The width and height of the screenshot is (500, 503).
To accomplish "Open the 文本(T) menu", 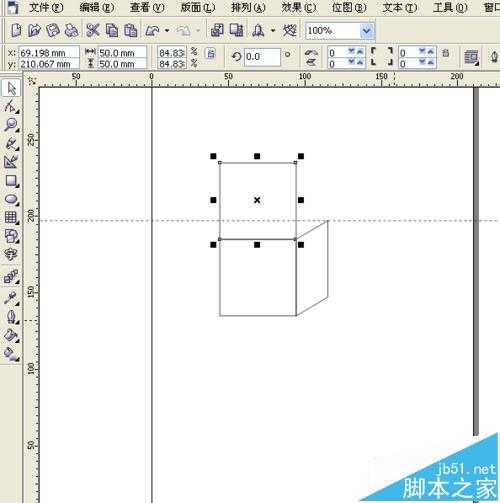I will click(399, 7).
